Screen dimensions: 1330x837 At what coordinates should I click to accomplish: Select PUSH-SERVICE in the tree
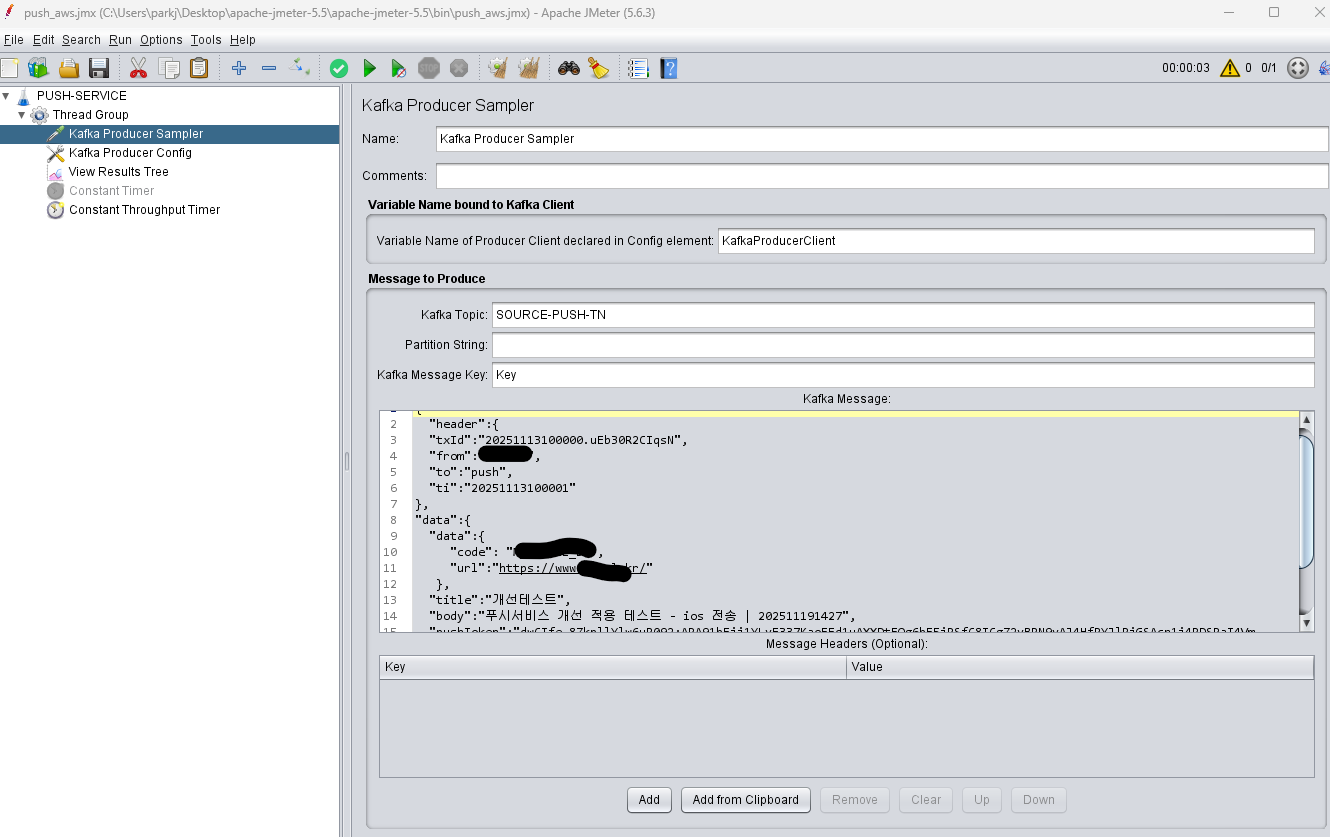point(81,96)
